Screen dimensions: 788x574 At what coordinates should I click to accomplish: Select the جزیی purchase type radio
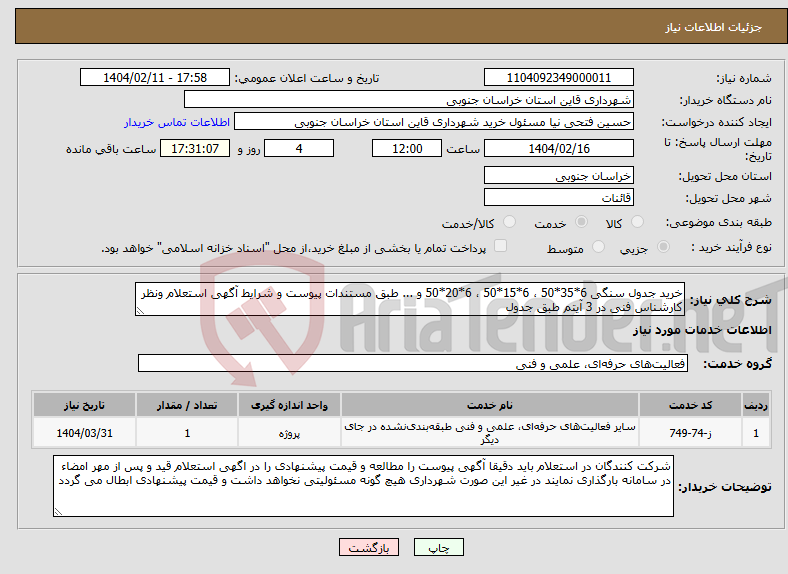(663, 247)
